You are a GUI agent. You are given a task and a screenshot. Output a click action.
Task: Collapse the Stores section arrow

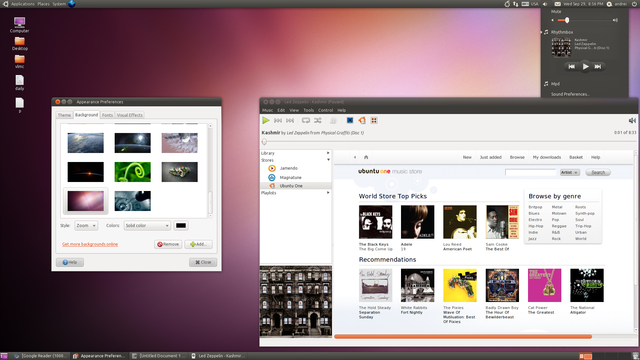(x=328, y=160)
